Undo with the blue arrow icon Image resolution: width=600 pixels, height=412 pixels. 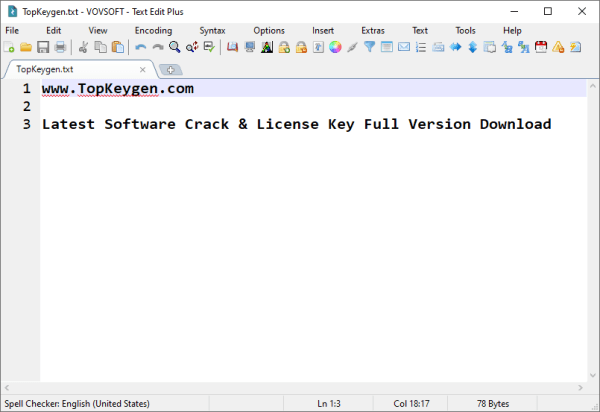tap(140, 47)
